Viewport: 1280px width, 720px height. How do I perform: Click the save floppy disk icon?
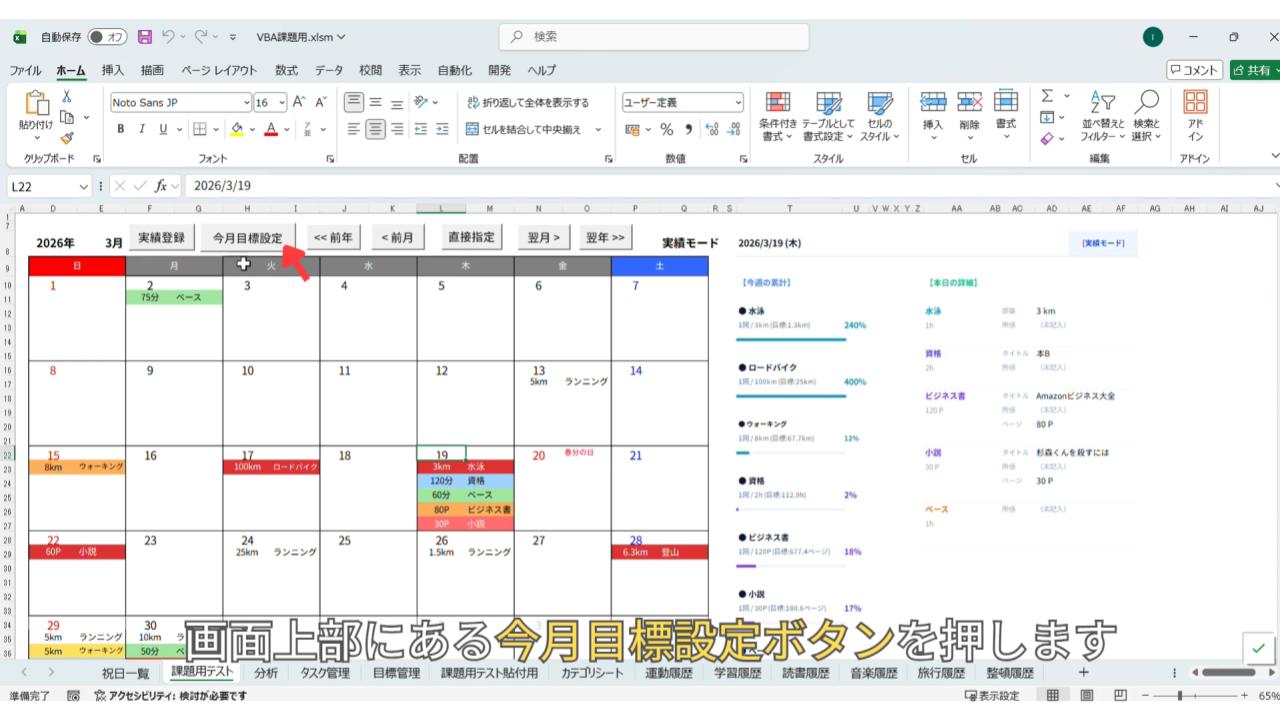(145, 37)
